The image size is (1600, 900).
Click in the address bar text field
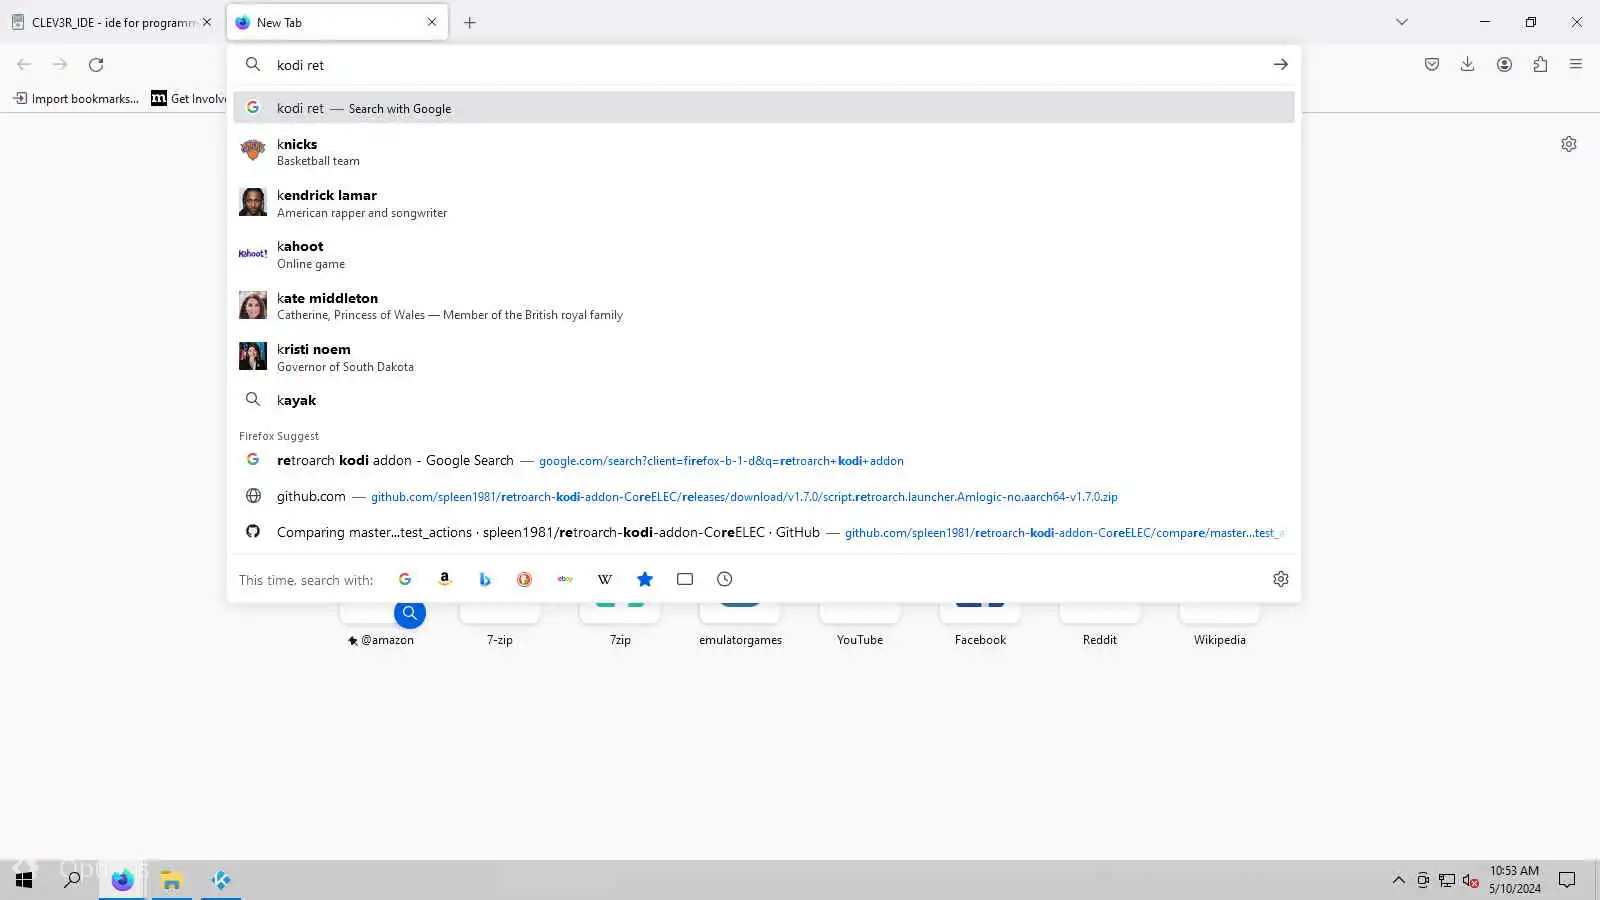(x=765, y=65)
